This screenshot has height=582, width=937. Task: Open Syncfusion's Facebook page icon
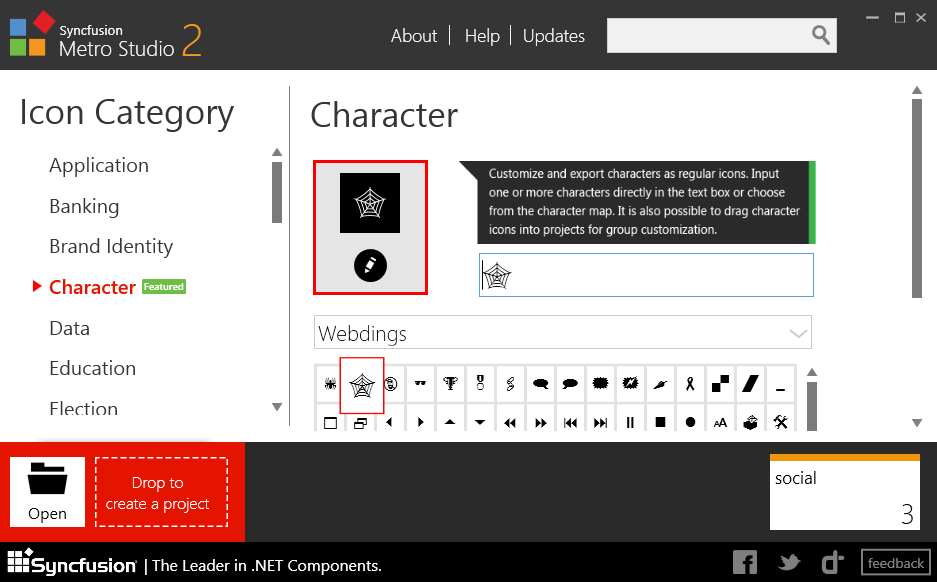(x=745, y=562)
